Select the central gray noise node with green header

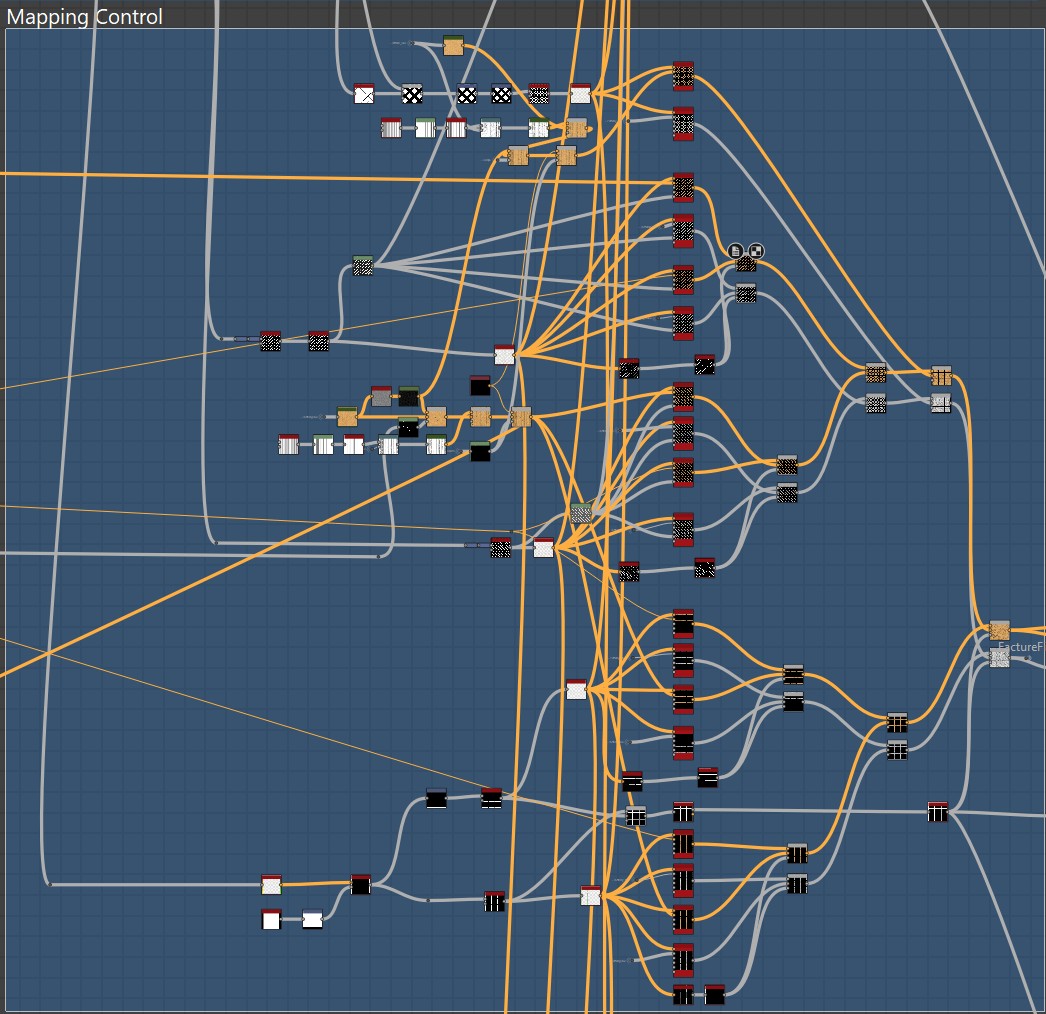[581, 513]
